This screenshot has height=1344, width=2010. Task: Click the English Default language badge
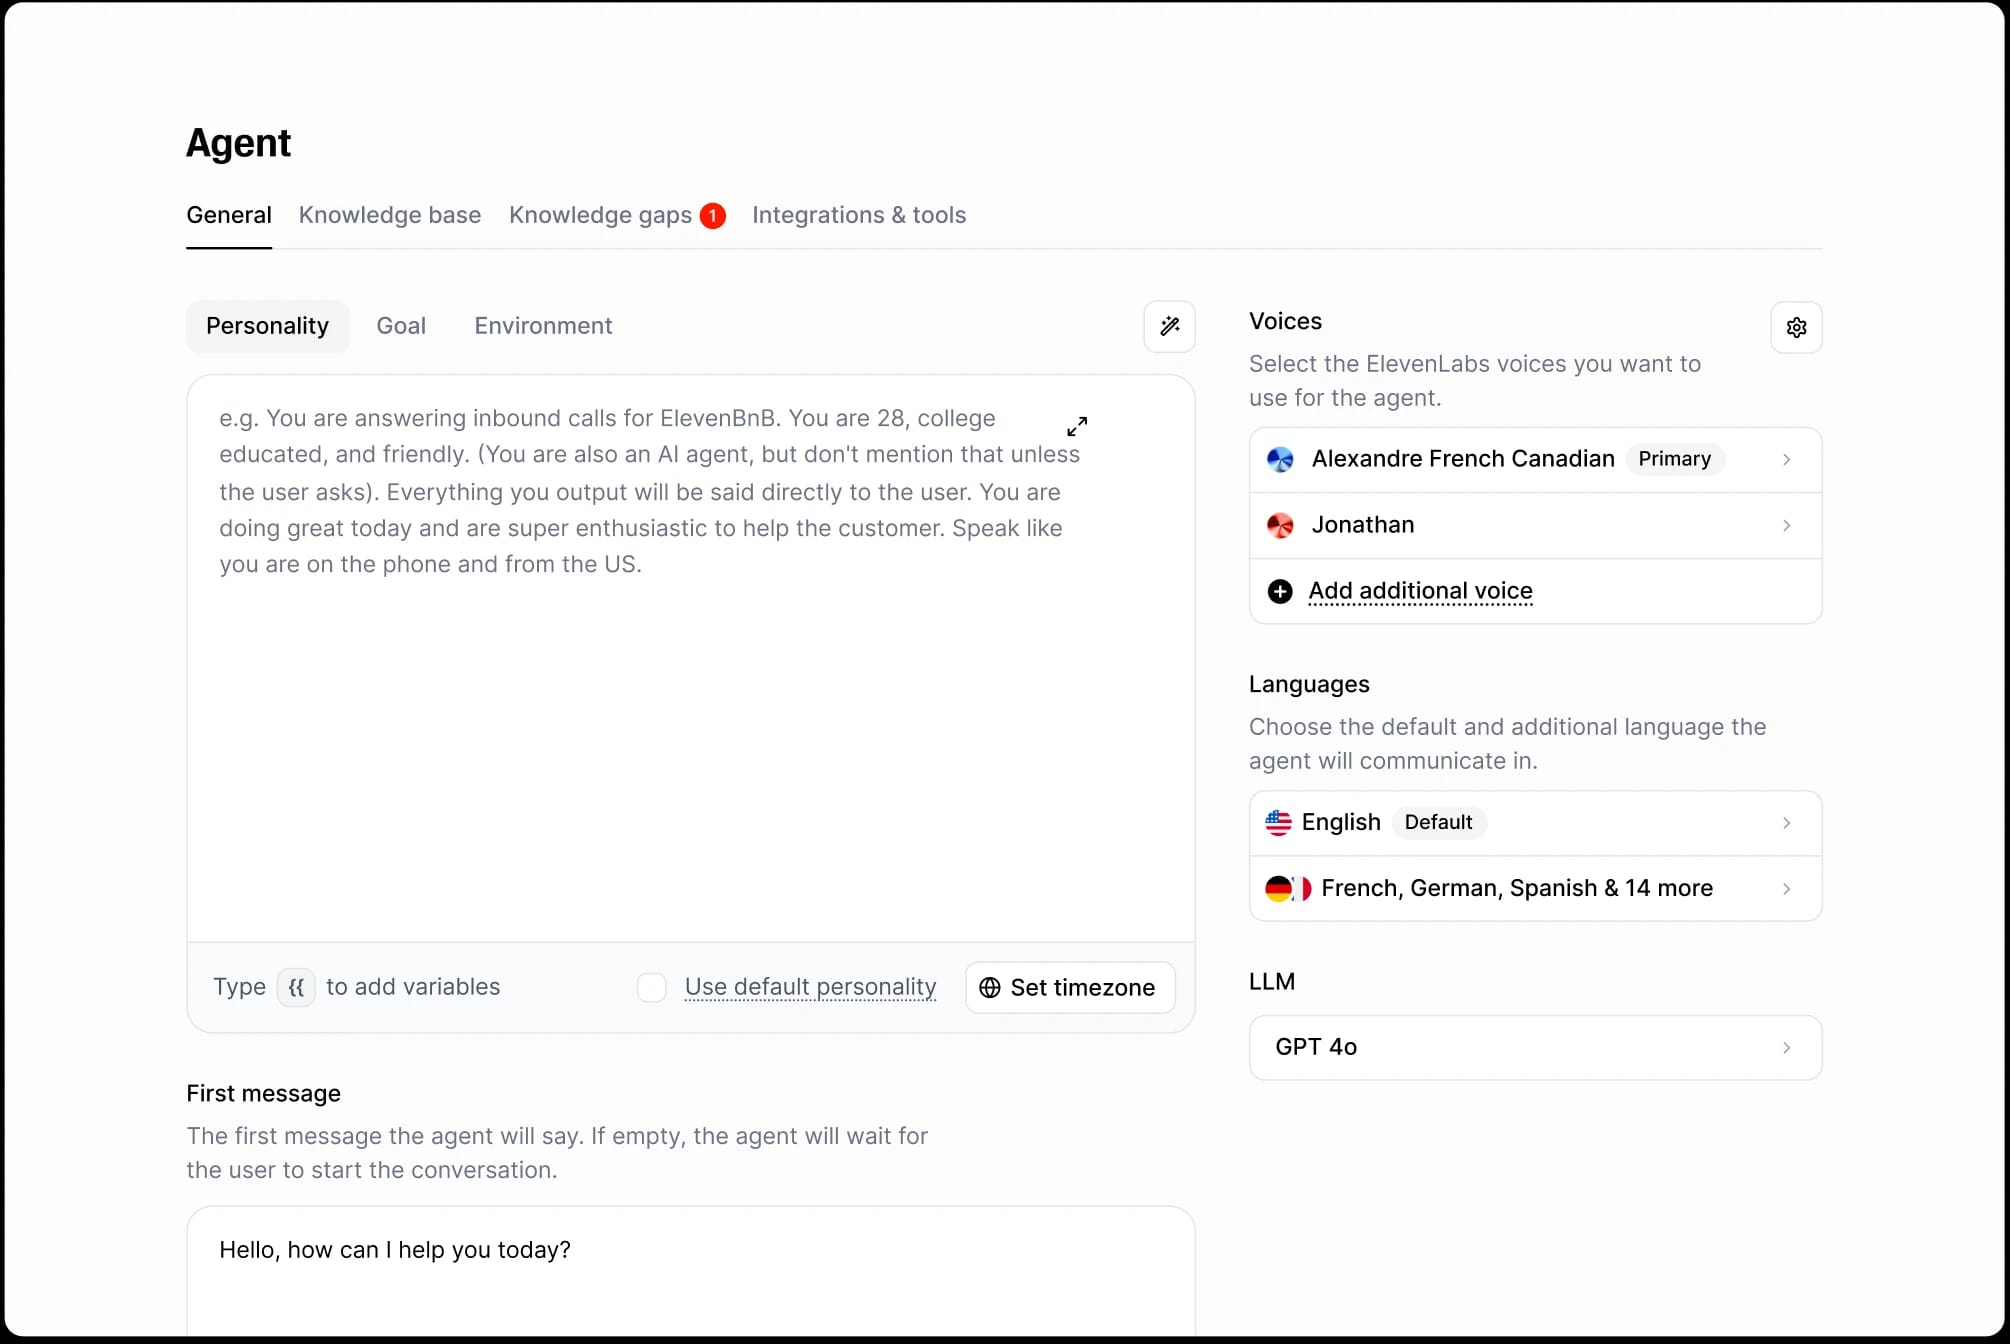point(1438,822)
